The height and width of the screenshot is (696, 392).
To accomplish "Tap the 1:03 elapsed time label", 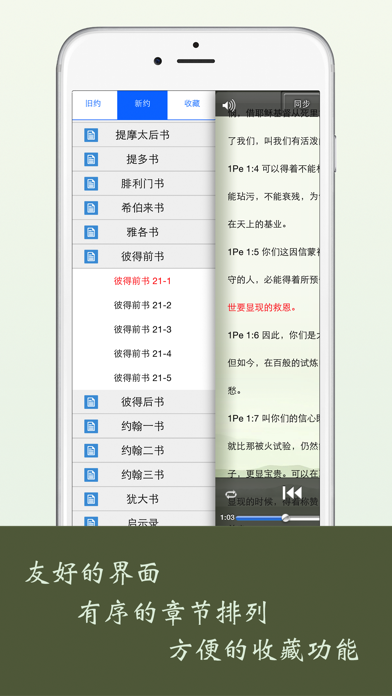I will (x=227, y=518).
